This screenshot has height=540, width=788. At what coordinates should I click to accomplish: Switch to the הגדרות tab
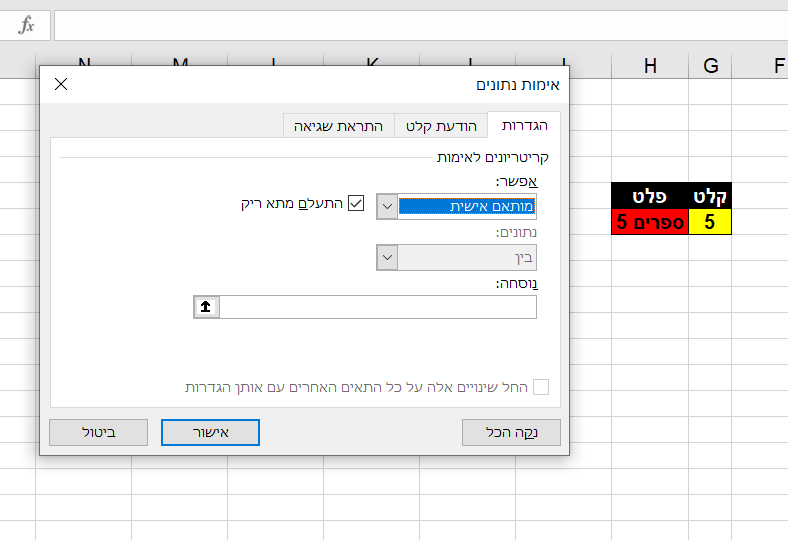[x=524, y=125]
